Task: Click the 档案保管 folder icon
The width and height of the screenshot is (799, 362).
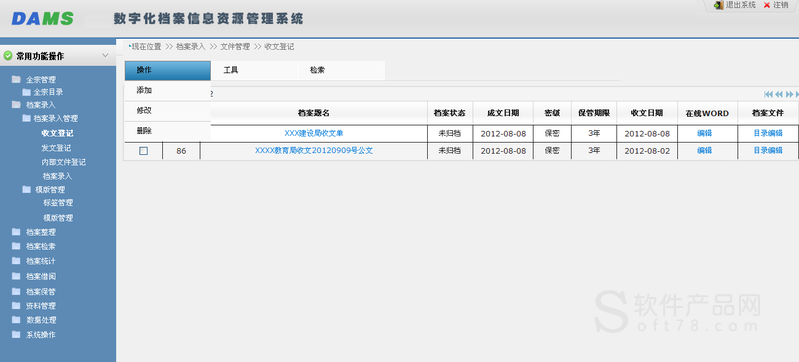Action: tap(16, 292)
